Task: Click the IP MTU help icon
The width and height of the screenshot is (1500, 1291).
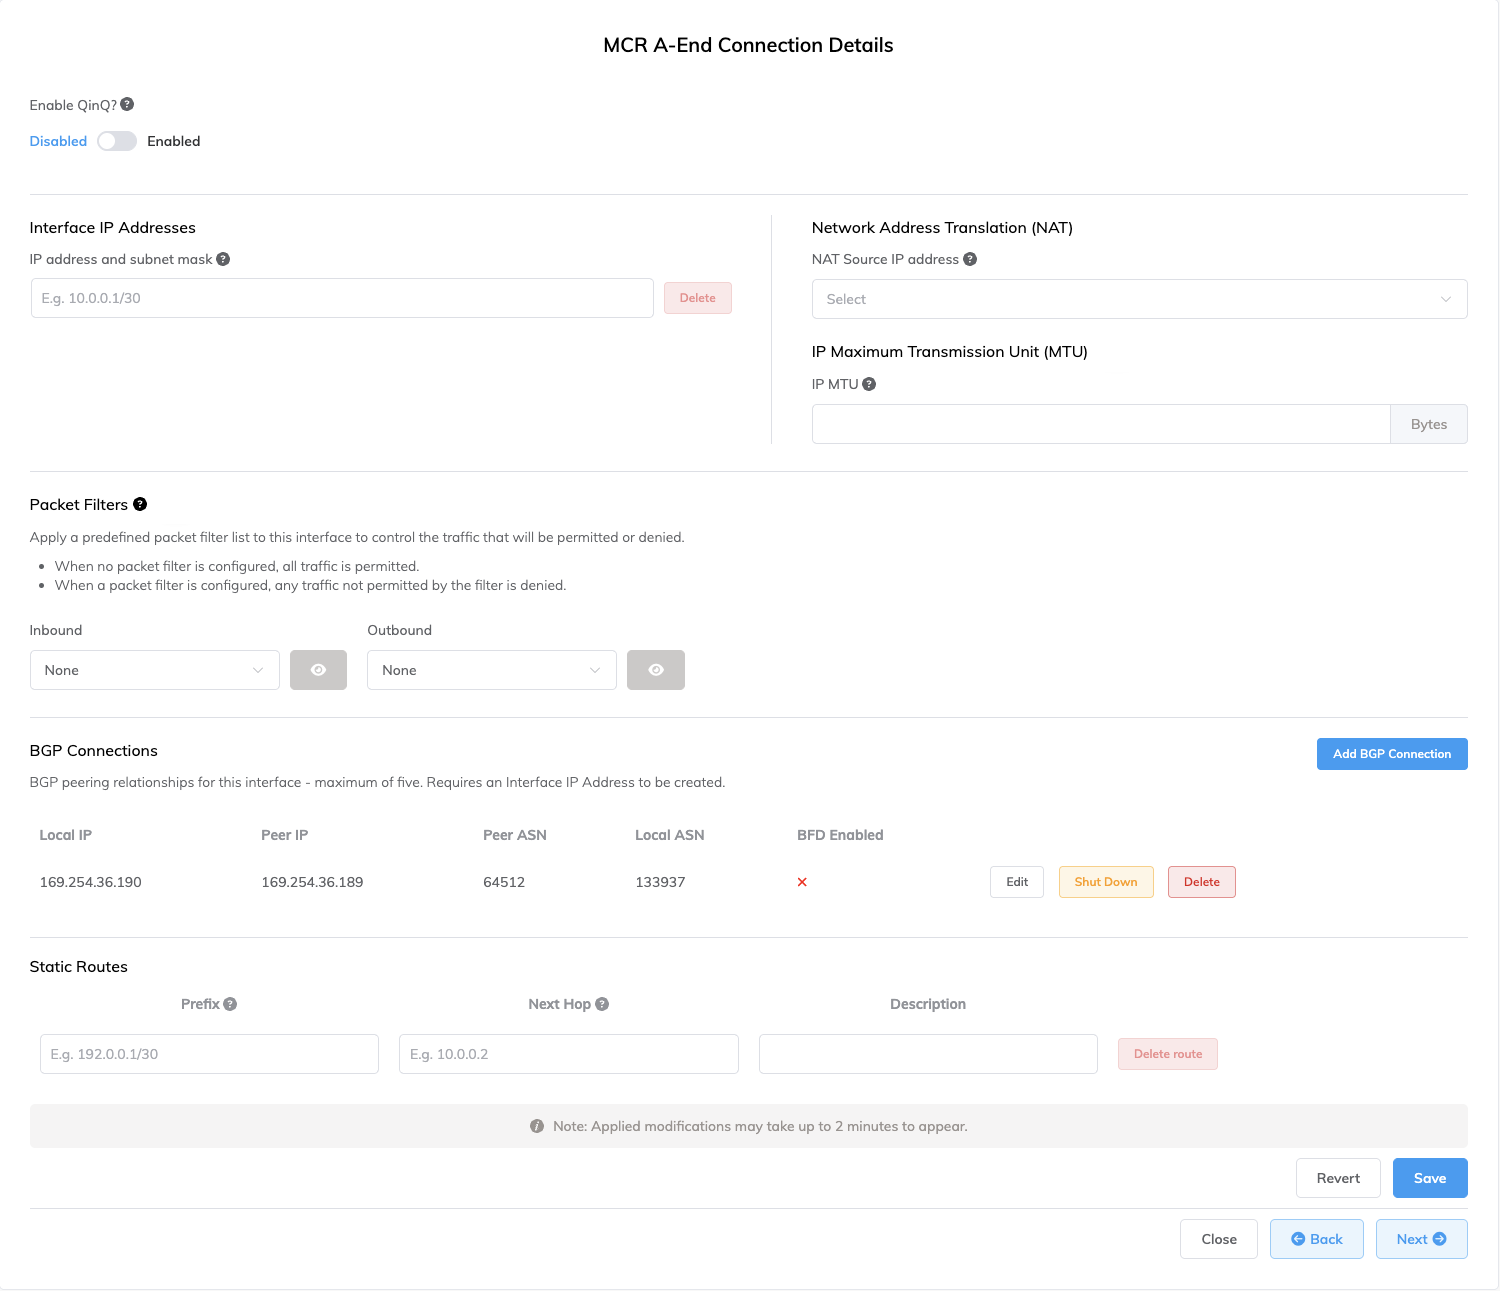Action: coord(869,384)
